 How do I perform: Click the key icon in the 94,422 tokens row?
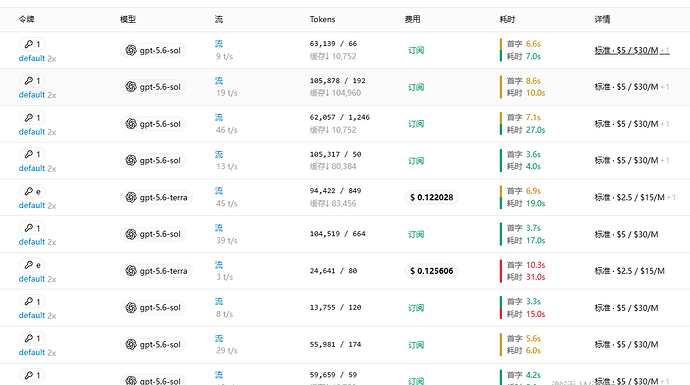click(x=29, y=191)
